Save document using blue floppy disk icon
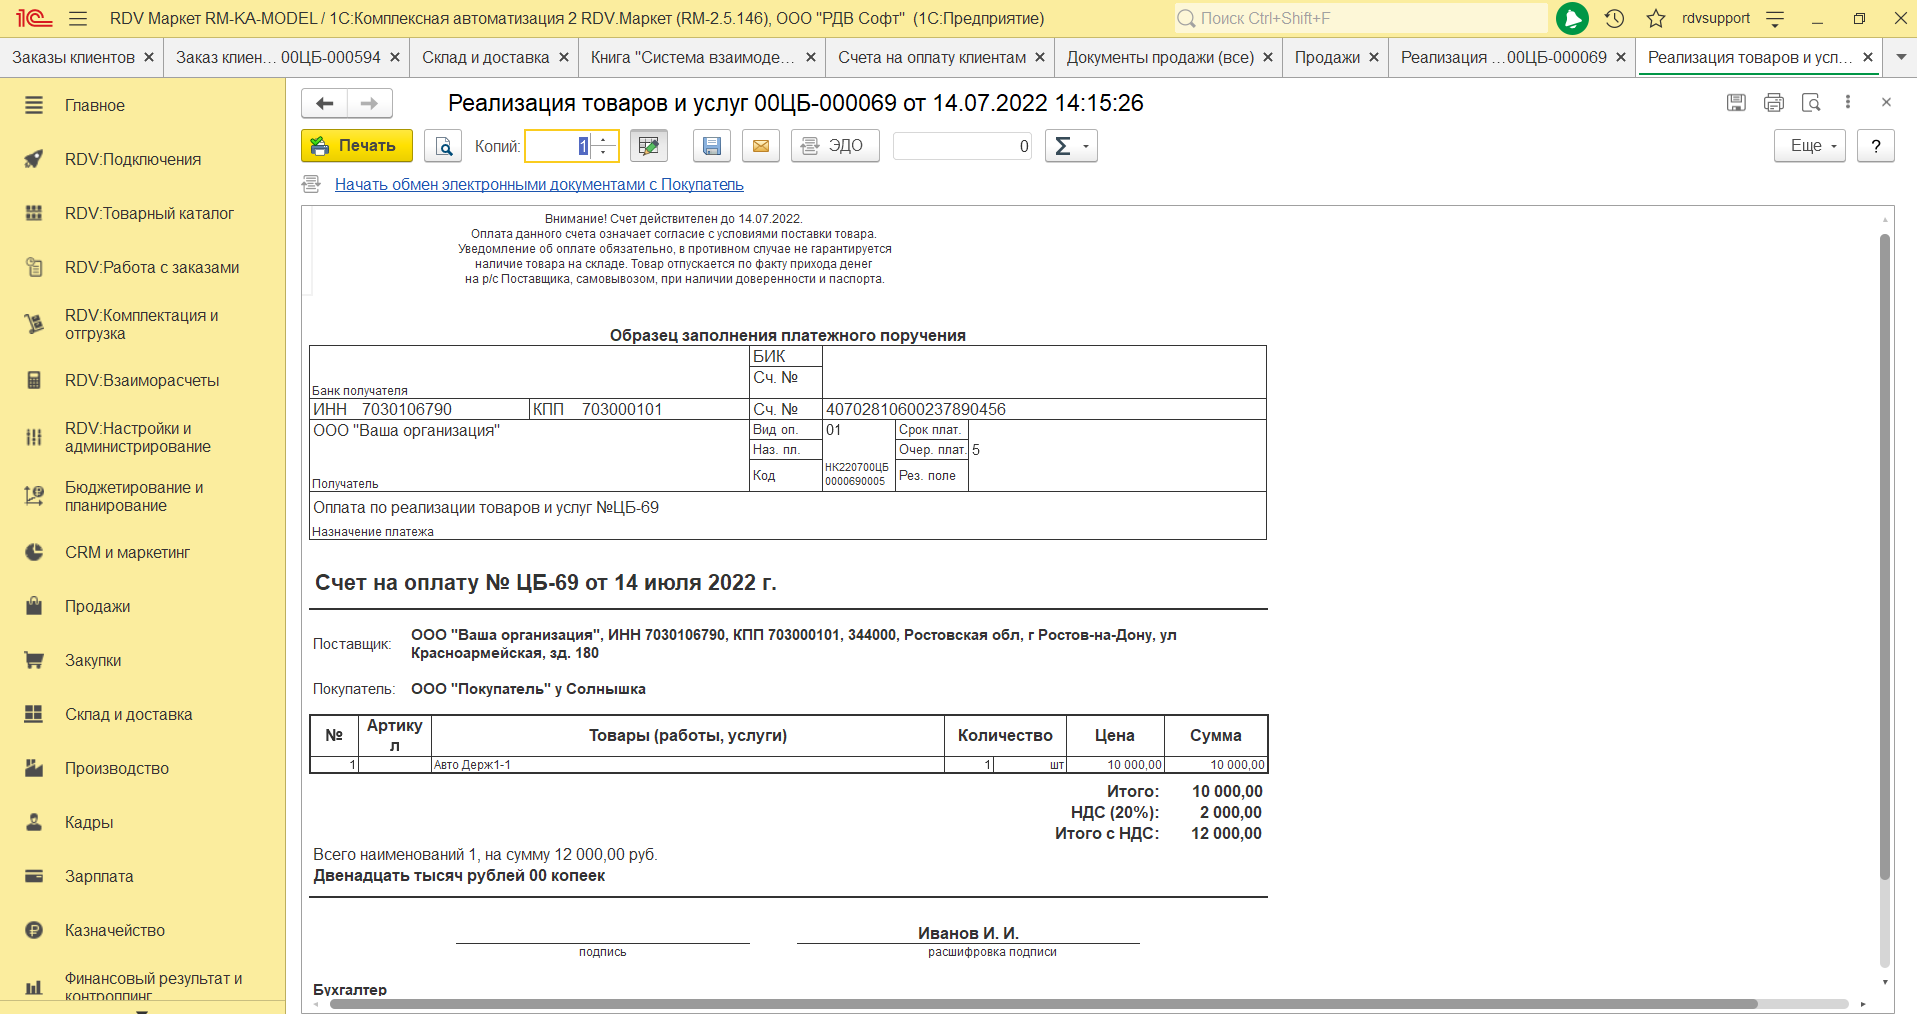The height and width of the screenshot is (1014, 1917). pos(711,146)
